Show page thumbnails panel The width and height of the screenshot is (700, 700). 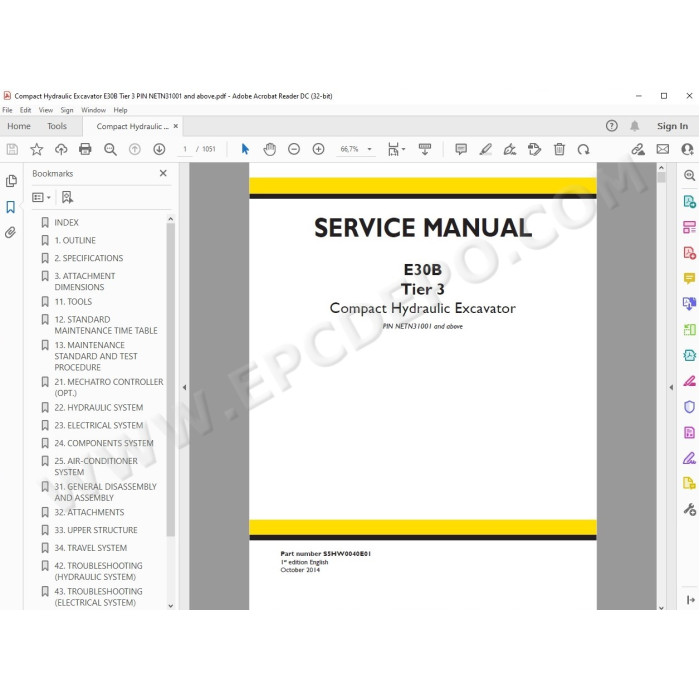[x=12, y=181]
